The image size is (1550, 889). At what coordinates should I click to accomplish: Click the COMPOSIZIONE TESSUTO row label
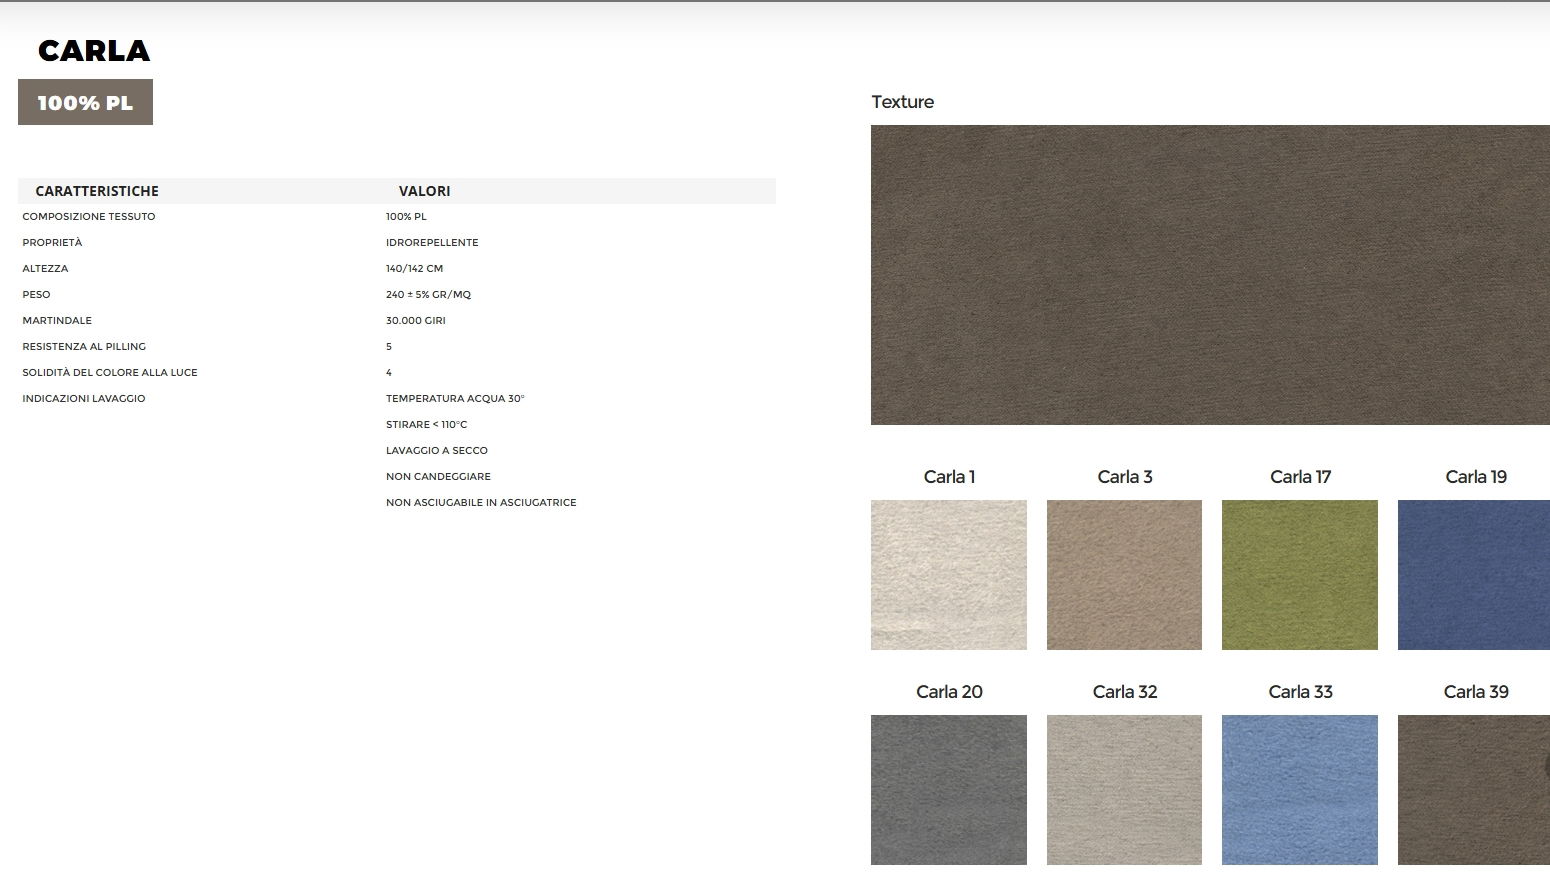[x=89, y=217]
